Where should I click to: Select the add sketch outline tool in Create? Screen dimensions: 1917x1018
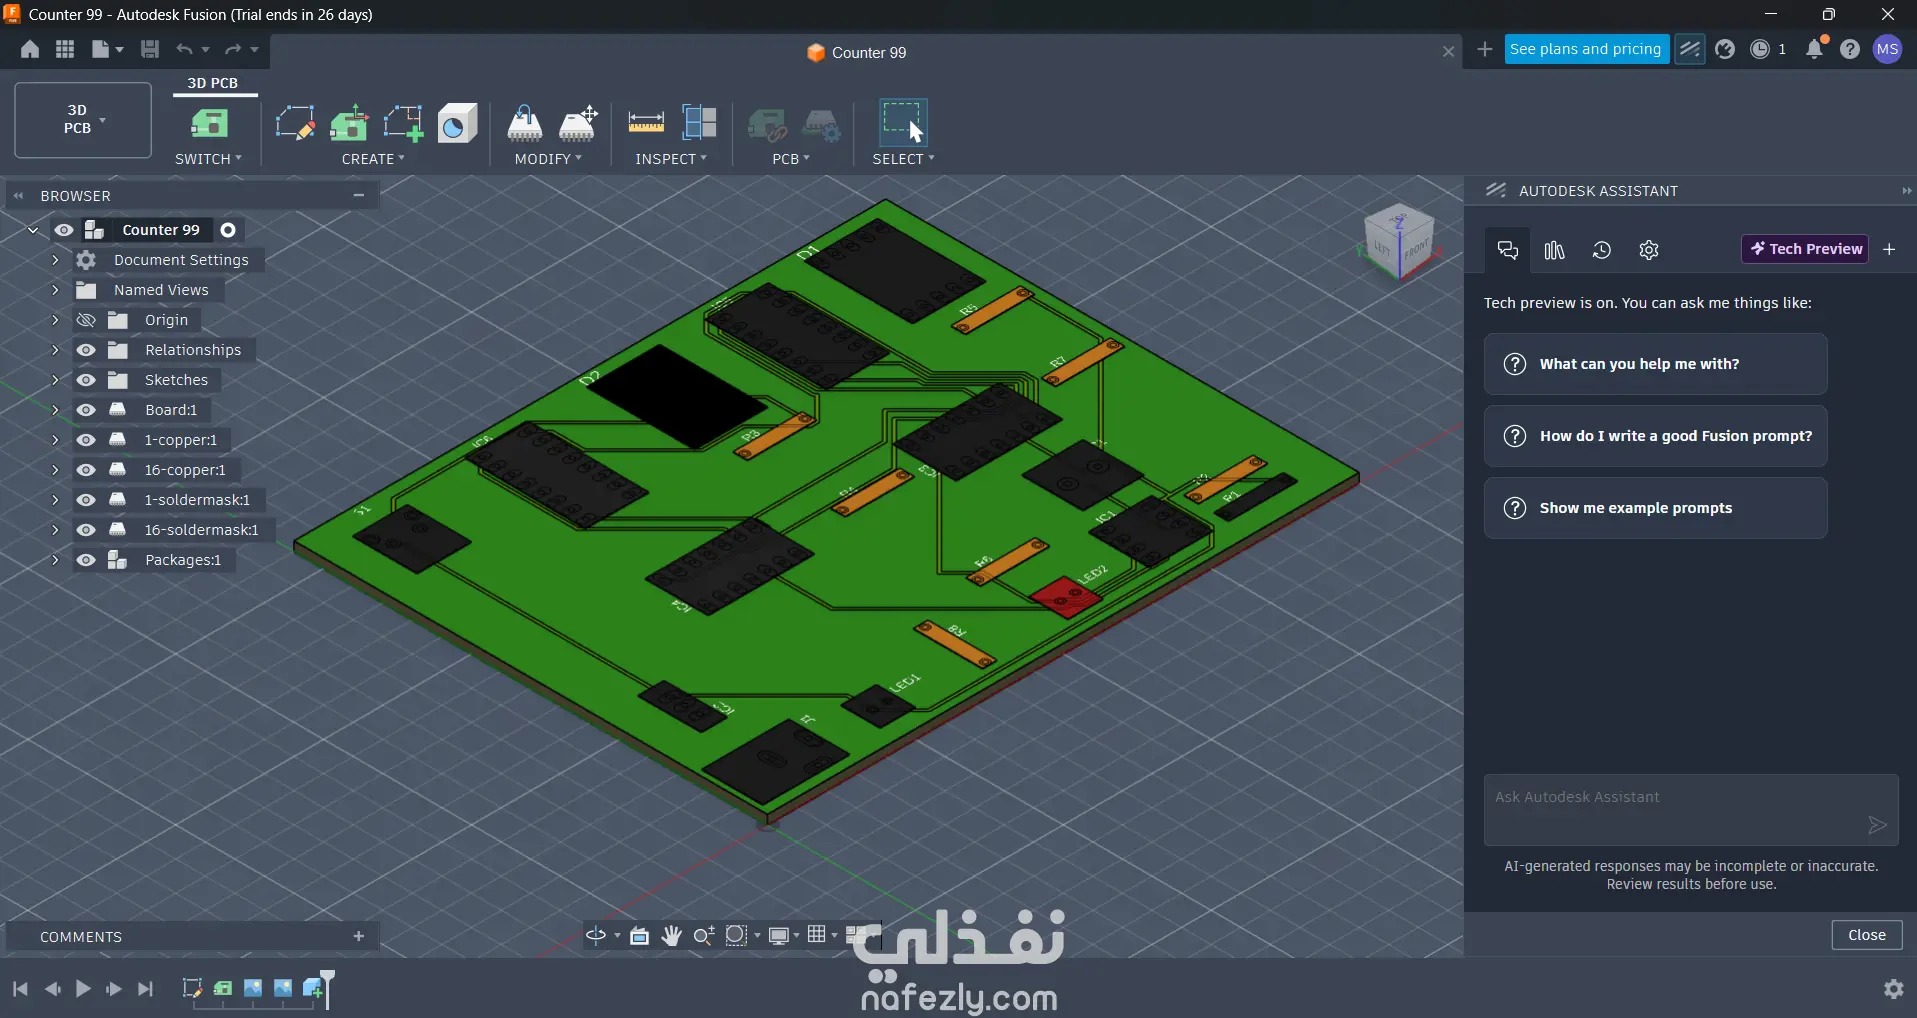pos(403,124)
